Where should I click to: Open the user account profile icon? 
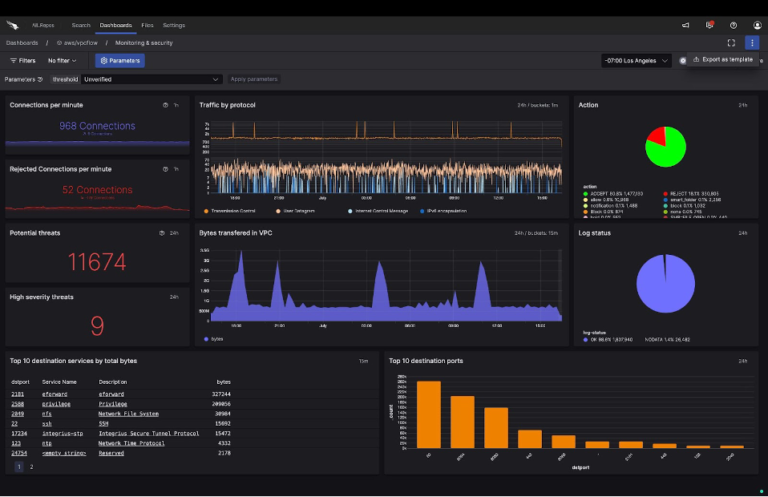tap(757, 25)
